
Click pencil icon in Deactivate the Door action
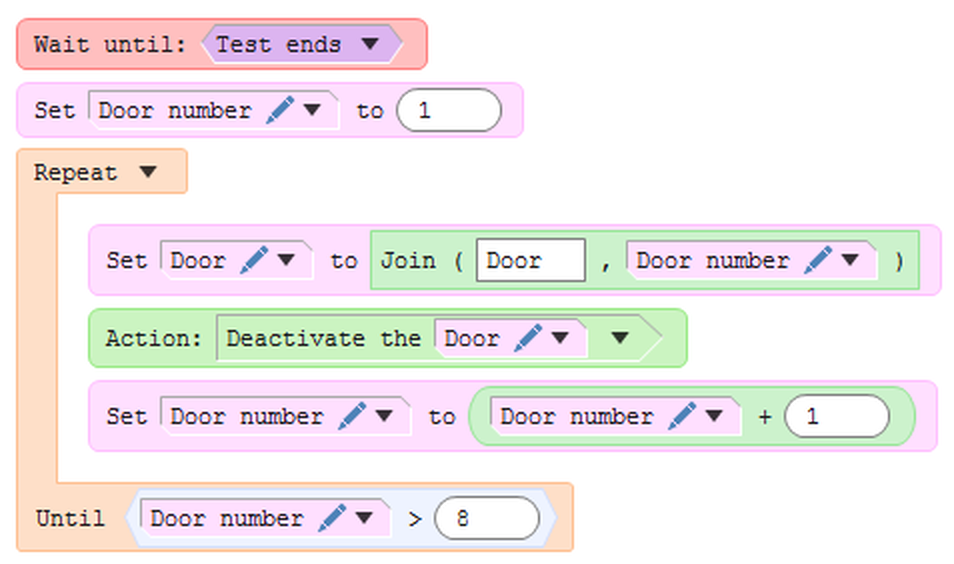click(x=527, y=339)
